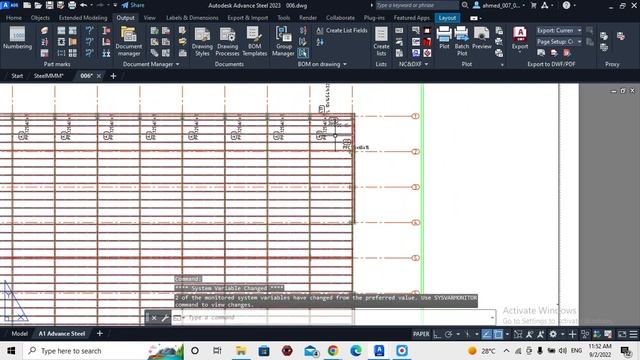The height and width of the screenshot is (360, 640).
Task: Toggle object snap tracking in status bar
Action: tap(487, 334)
